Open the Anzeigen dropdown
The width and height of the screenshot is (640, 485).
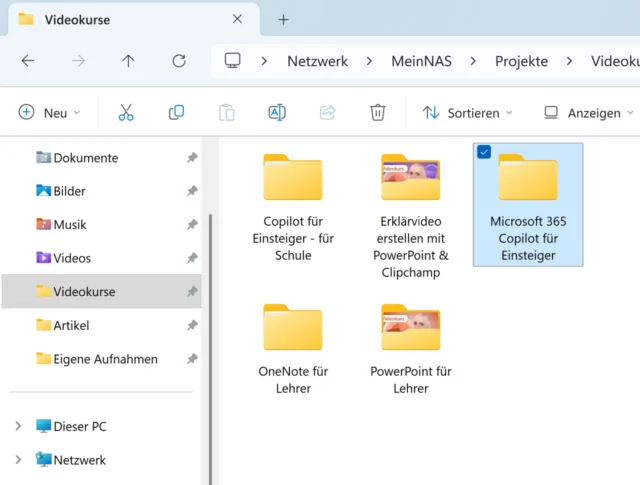589,113
